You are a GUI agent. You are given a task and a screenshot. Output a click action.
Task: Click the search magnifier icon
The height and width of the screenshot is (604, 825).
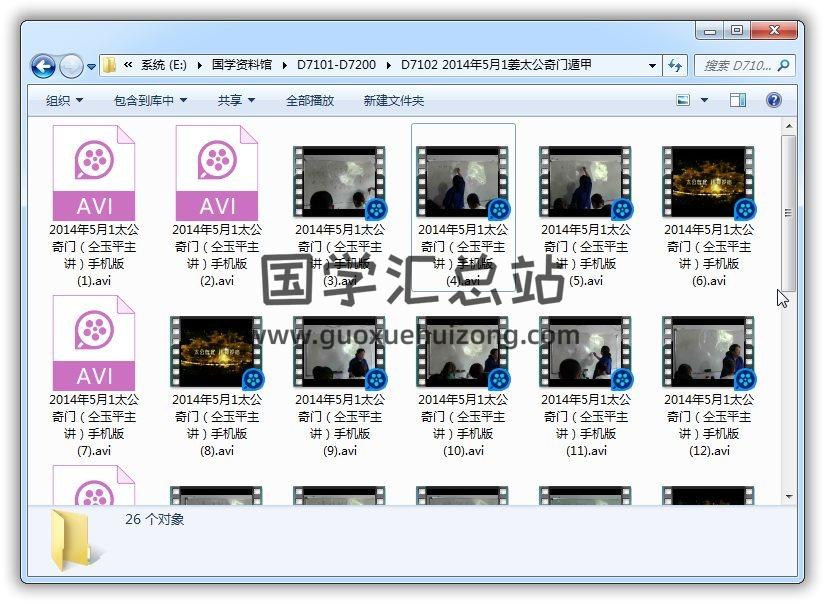coord(784,65)
